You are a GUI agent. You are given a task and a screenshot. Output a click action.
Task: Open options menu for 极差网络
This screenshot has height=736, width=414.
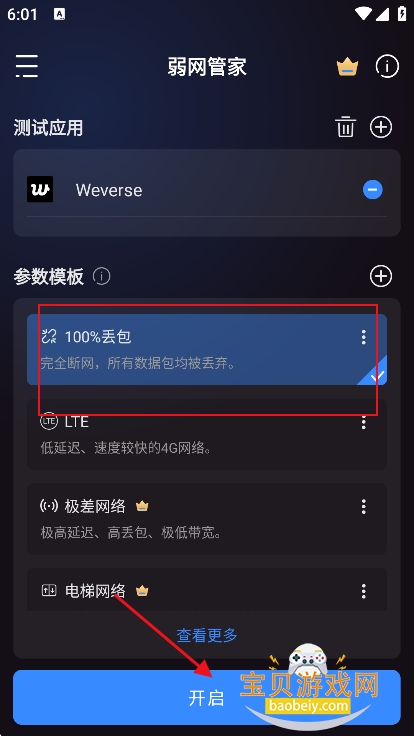point(363,506)
